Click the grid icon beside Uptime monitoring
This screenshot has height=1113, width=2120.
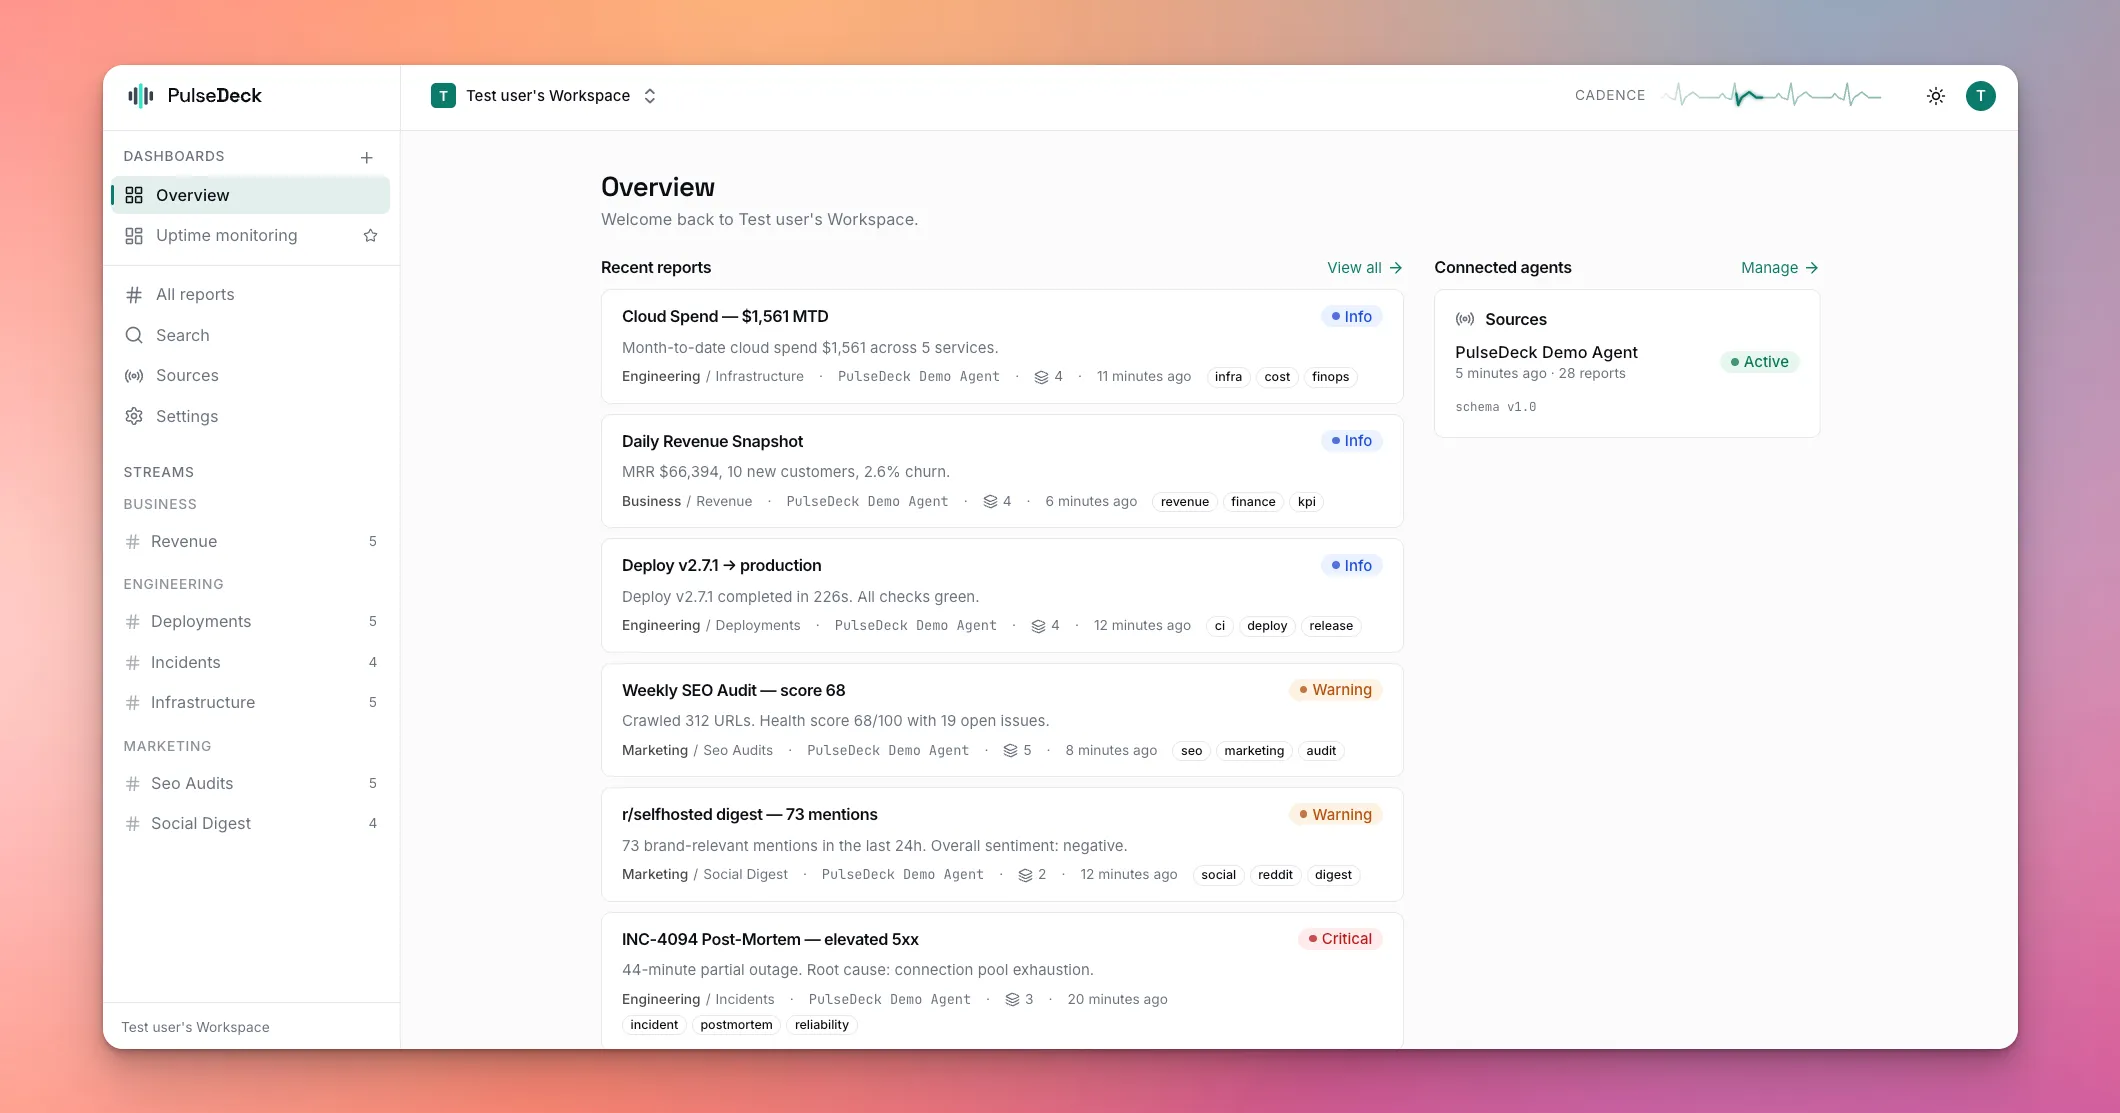pyautogui.click(x=134, y=236)
